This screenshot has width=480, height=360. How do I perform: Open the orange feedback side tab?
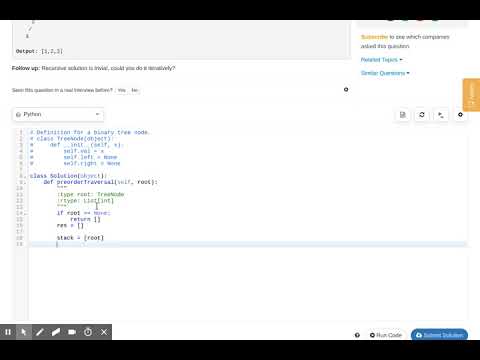pos(471,95)
